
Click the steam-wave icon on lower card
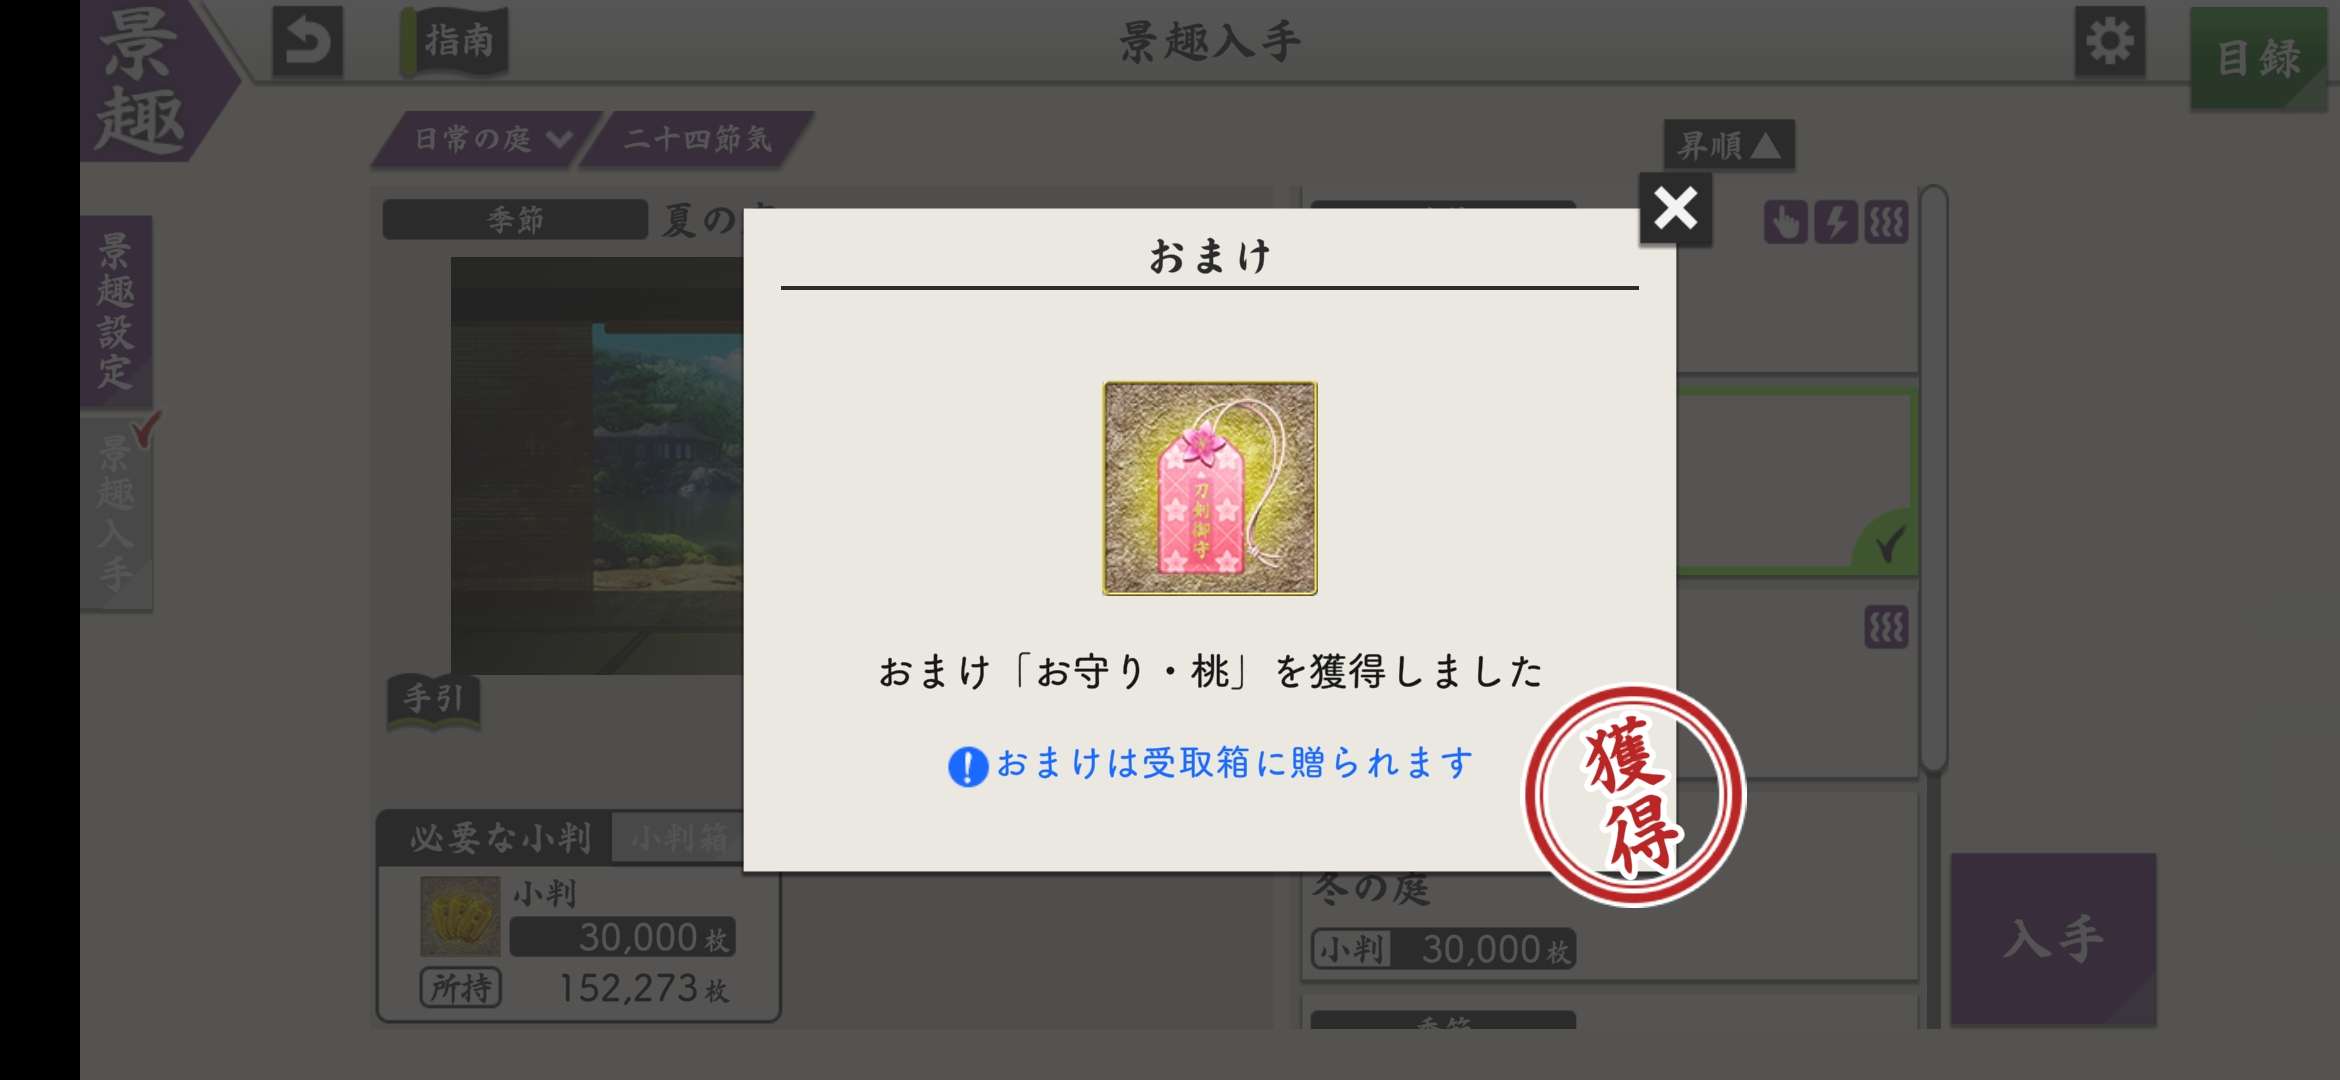click(1887, 628)
